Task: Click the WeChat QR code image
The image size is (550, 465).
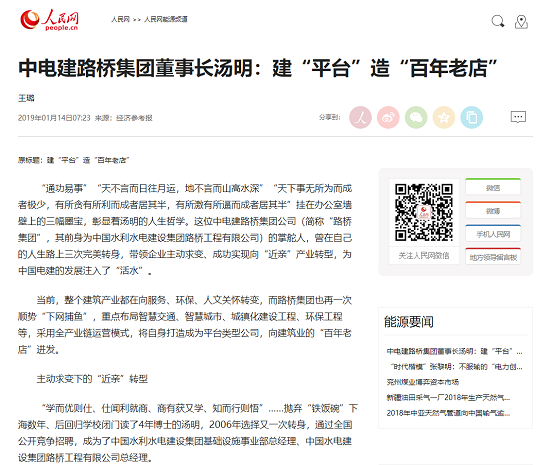Action: coord(424,212)
